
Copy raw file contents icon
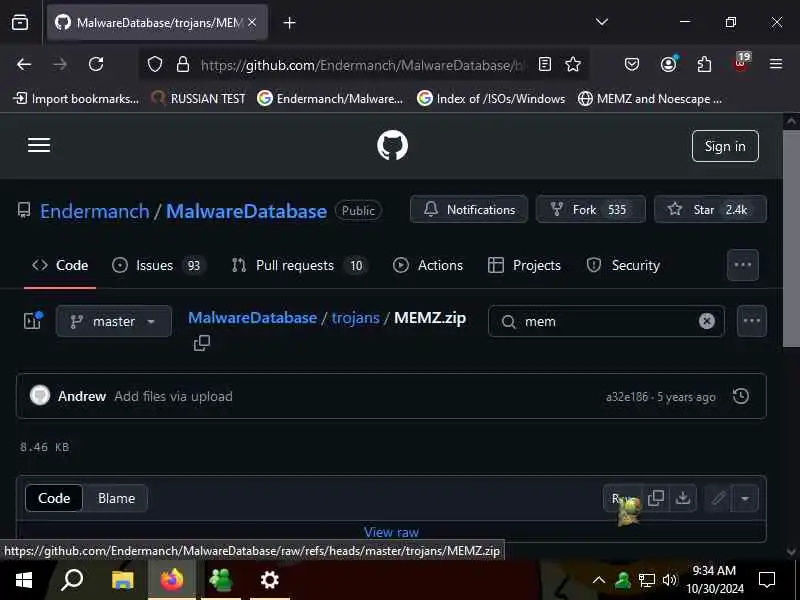click(x=656, y=498)
